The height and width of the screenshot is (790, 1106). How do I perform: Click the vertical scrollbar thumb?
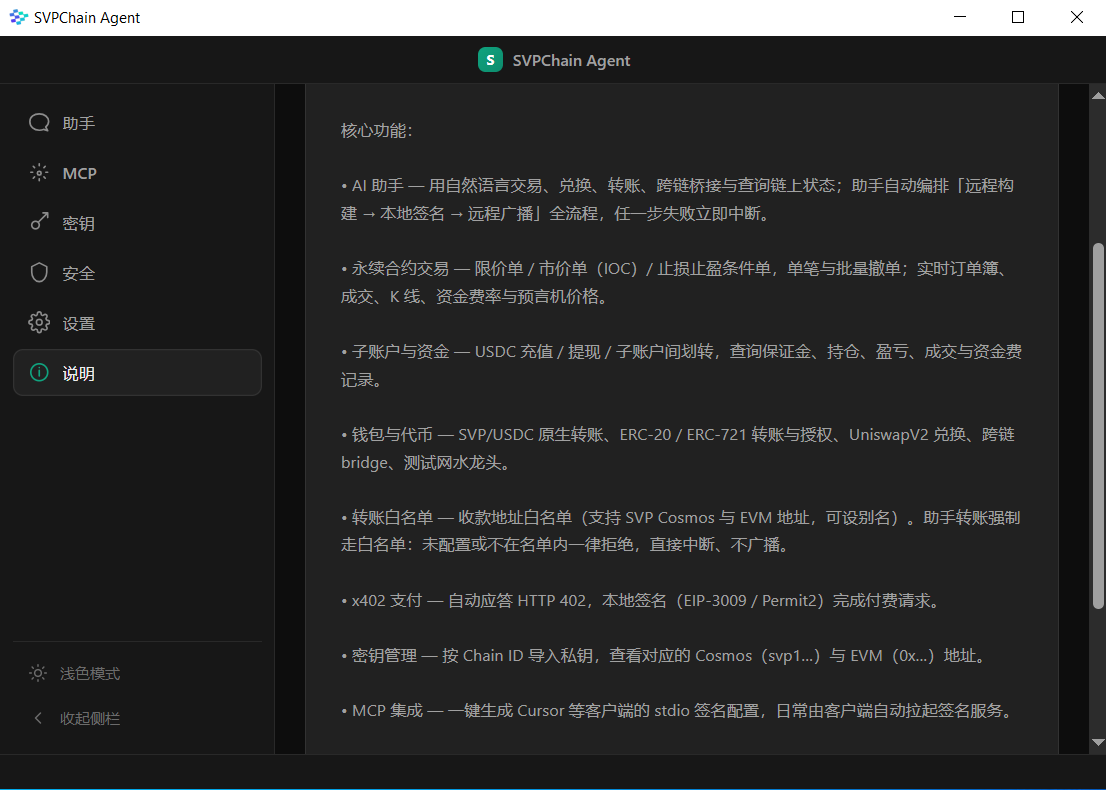point(1098,425)
